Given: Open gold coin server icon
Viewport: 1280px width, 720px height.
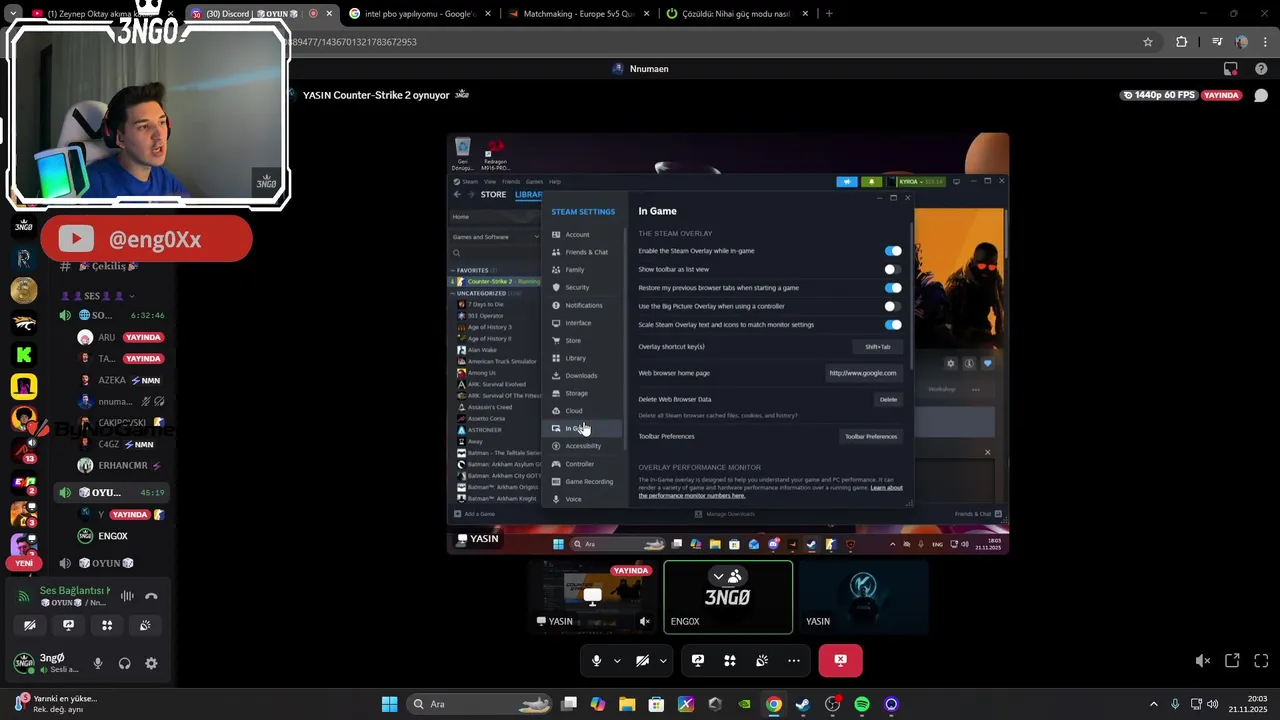Looking at the screenshot, I should pos(24,290).
